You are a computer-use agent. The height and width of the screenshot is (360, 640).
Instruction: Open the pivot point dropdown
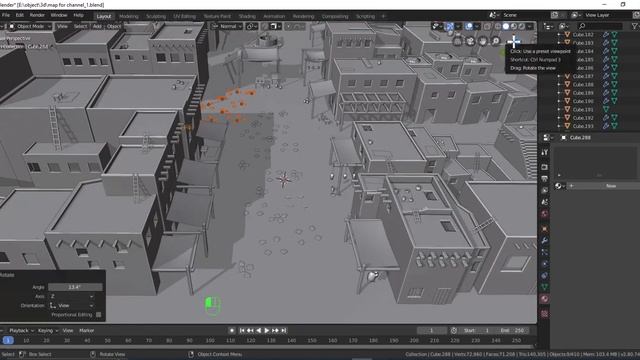pos(251,26)
